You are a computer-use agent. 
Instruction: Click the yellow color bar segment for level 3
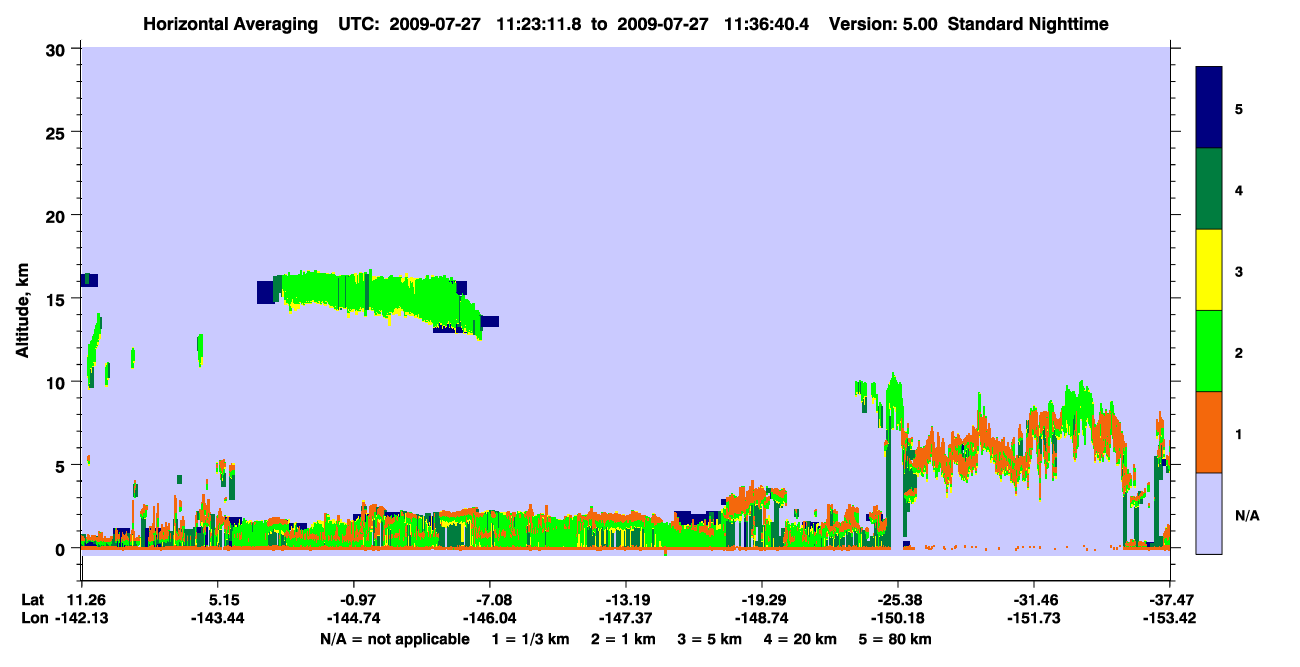[x=1209, y=270]
